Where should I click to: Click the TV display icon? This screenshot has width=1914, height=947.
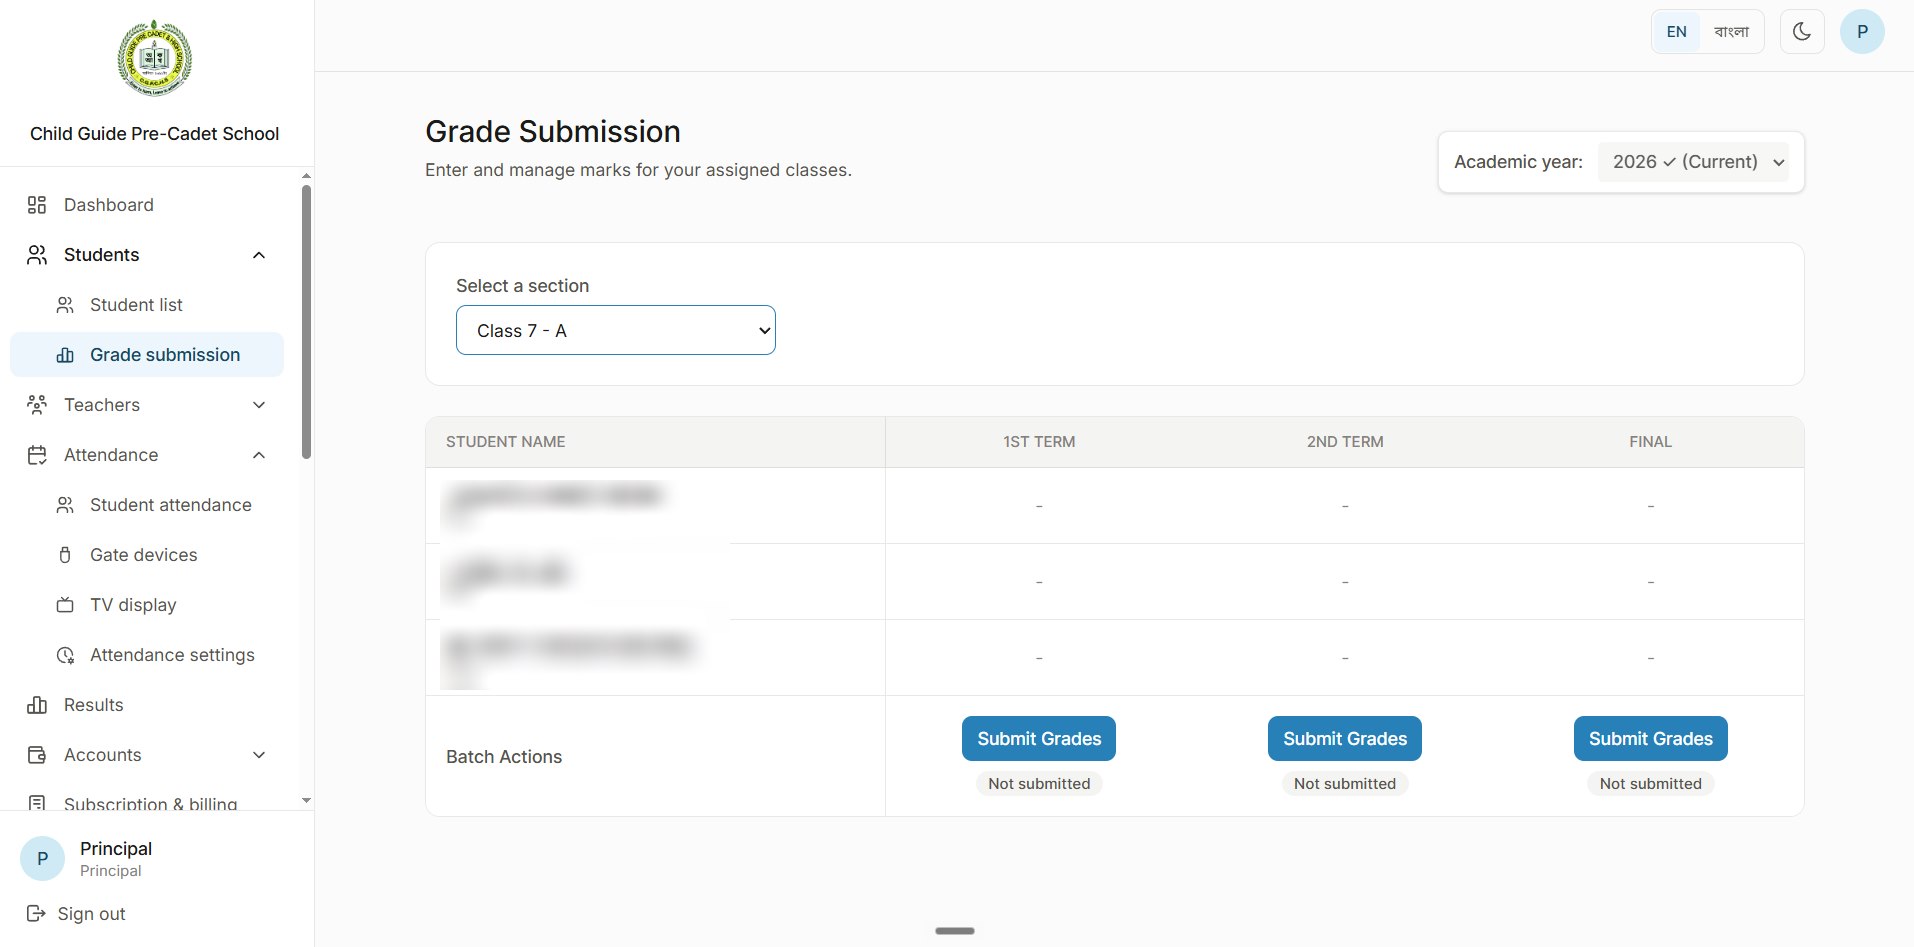point(65,605)
